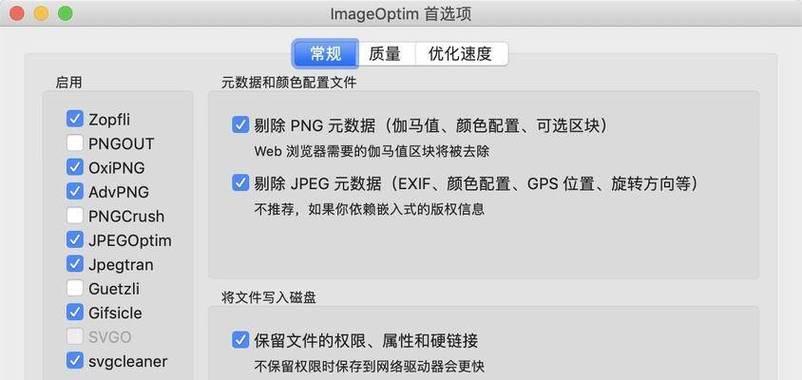Uncheck the Gifsicle optimizer
This screenshot has height=380, width=802.
click(75, 312)
